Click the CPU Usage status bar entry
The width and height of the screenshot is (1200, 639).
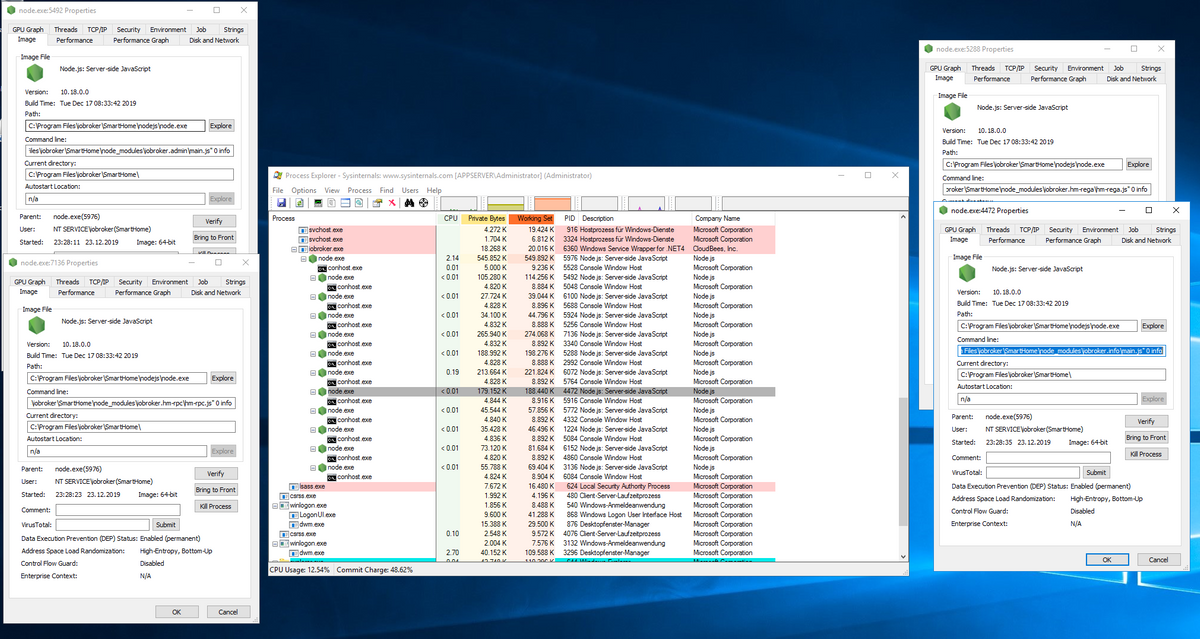tap(300, 569)
